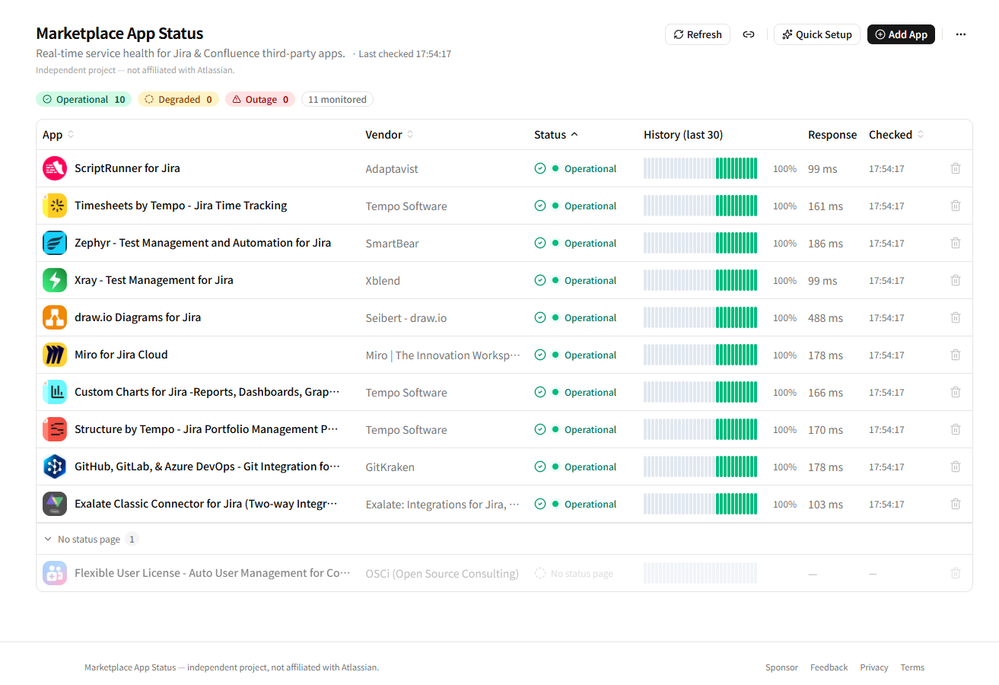Click the Exalate history uptime bar

[x=700, y=504]
